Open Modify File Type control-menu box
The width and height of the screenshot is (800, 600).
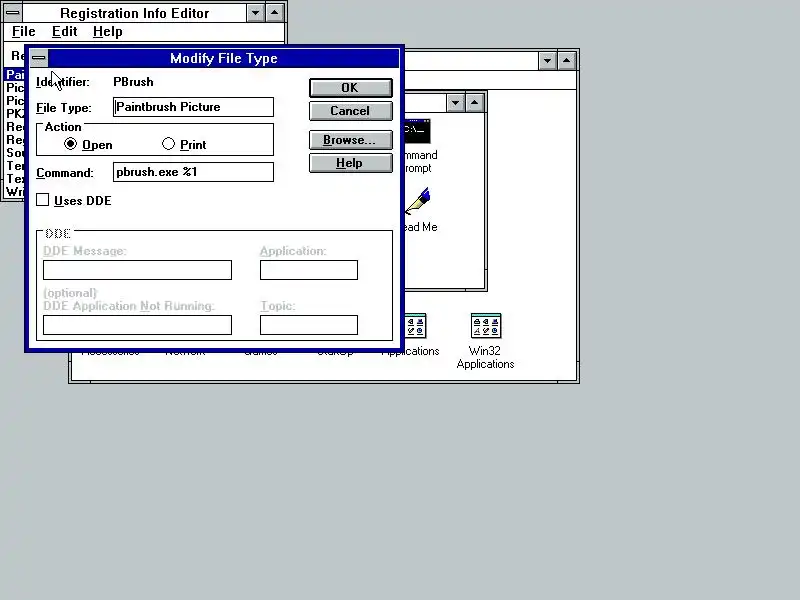(x=39, y=58)
